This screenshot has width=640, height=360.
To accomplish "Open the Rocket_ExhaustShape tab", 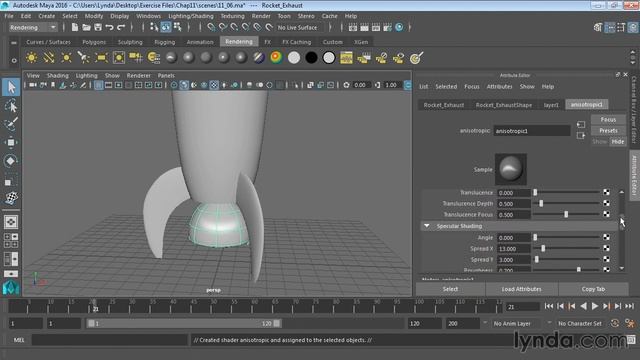I will click(x=504, y=105).
